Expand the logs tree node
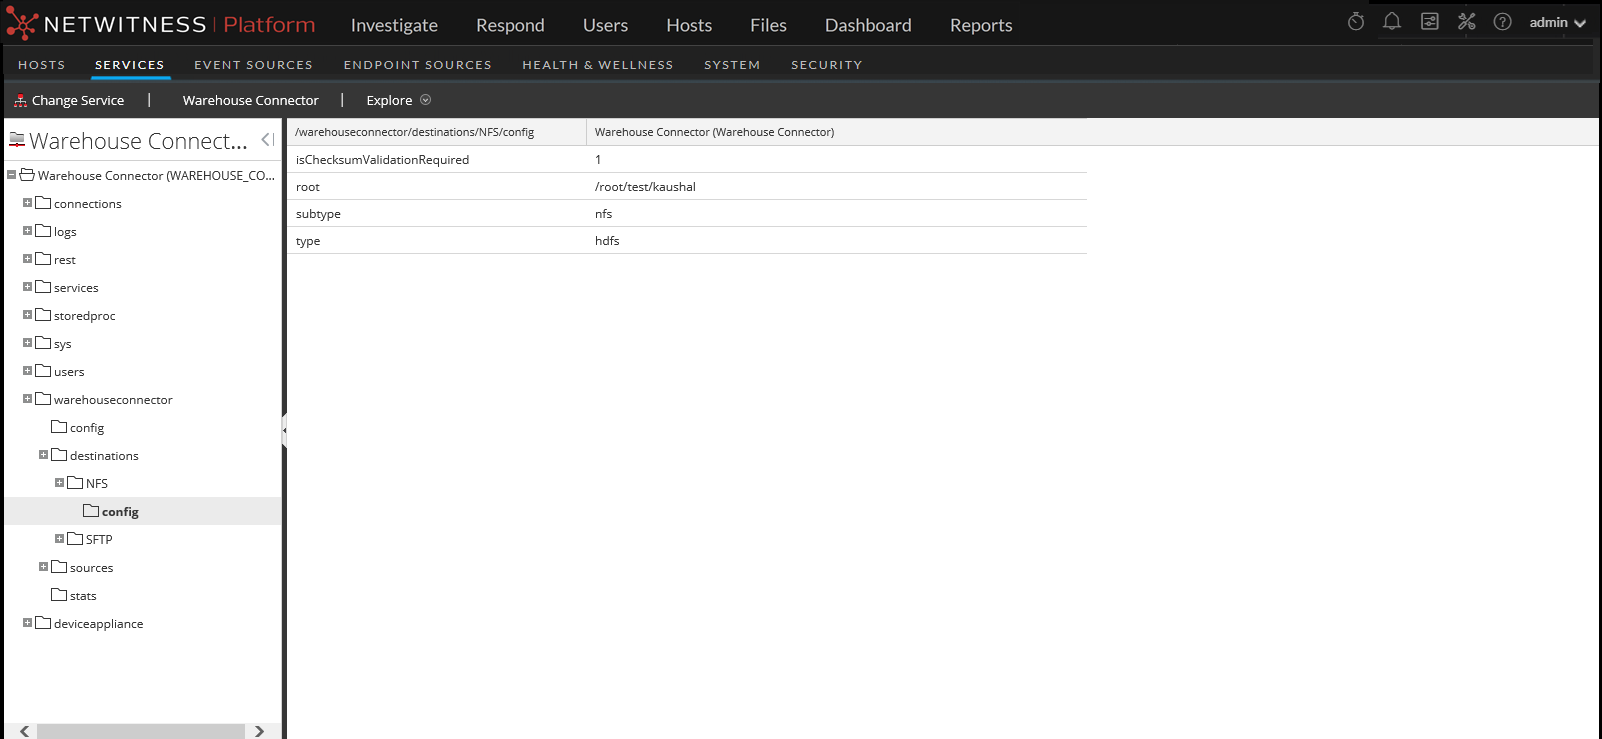Screen dimensions: 1602x739 (x=28, y=231)
